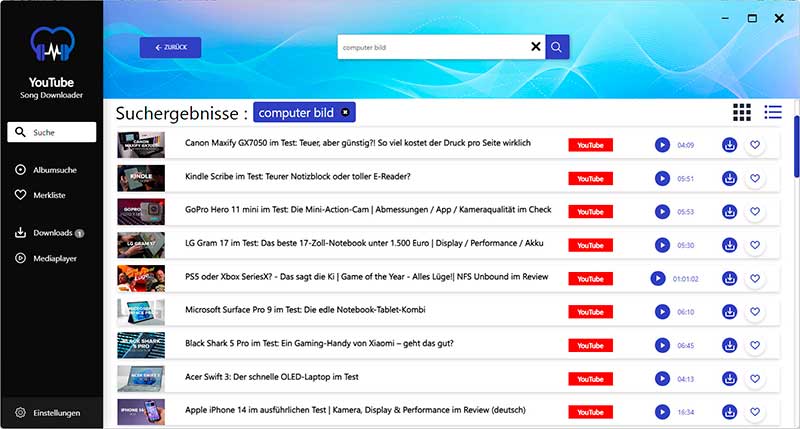This screenshot has width=800, height=429.
Task: Download the Kindle Scribe result
Action: 729,179
